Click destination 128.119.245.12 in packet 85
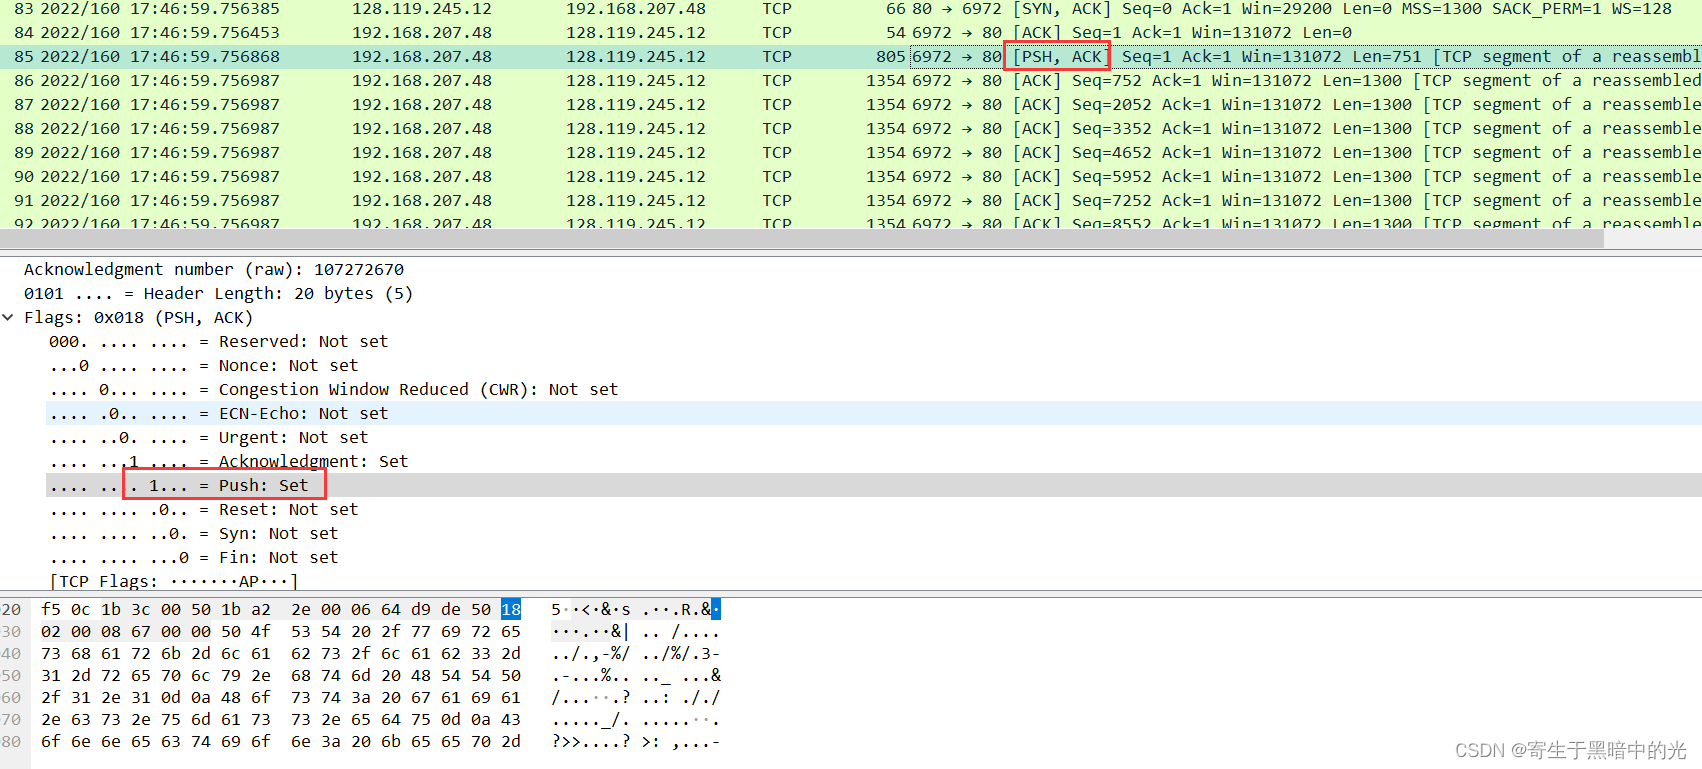This screenshot has width=1702, height=769. coord(636,57)
